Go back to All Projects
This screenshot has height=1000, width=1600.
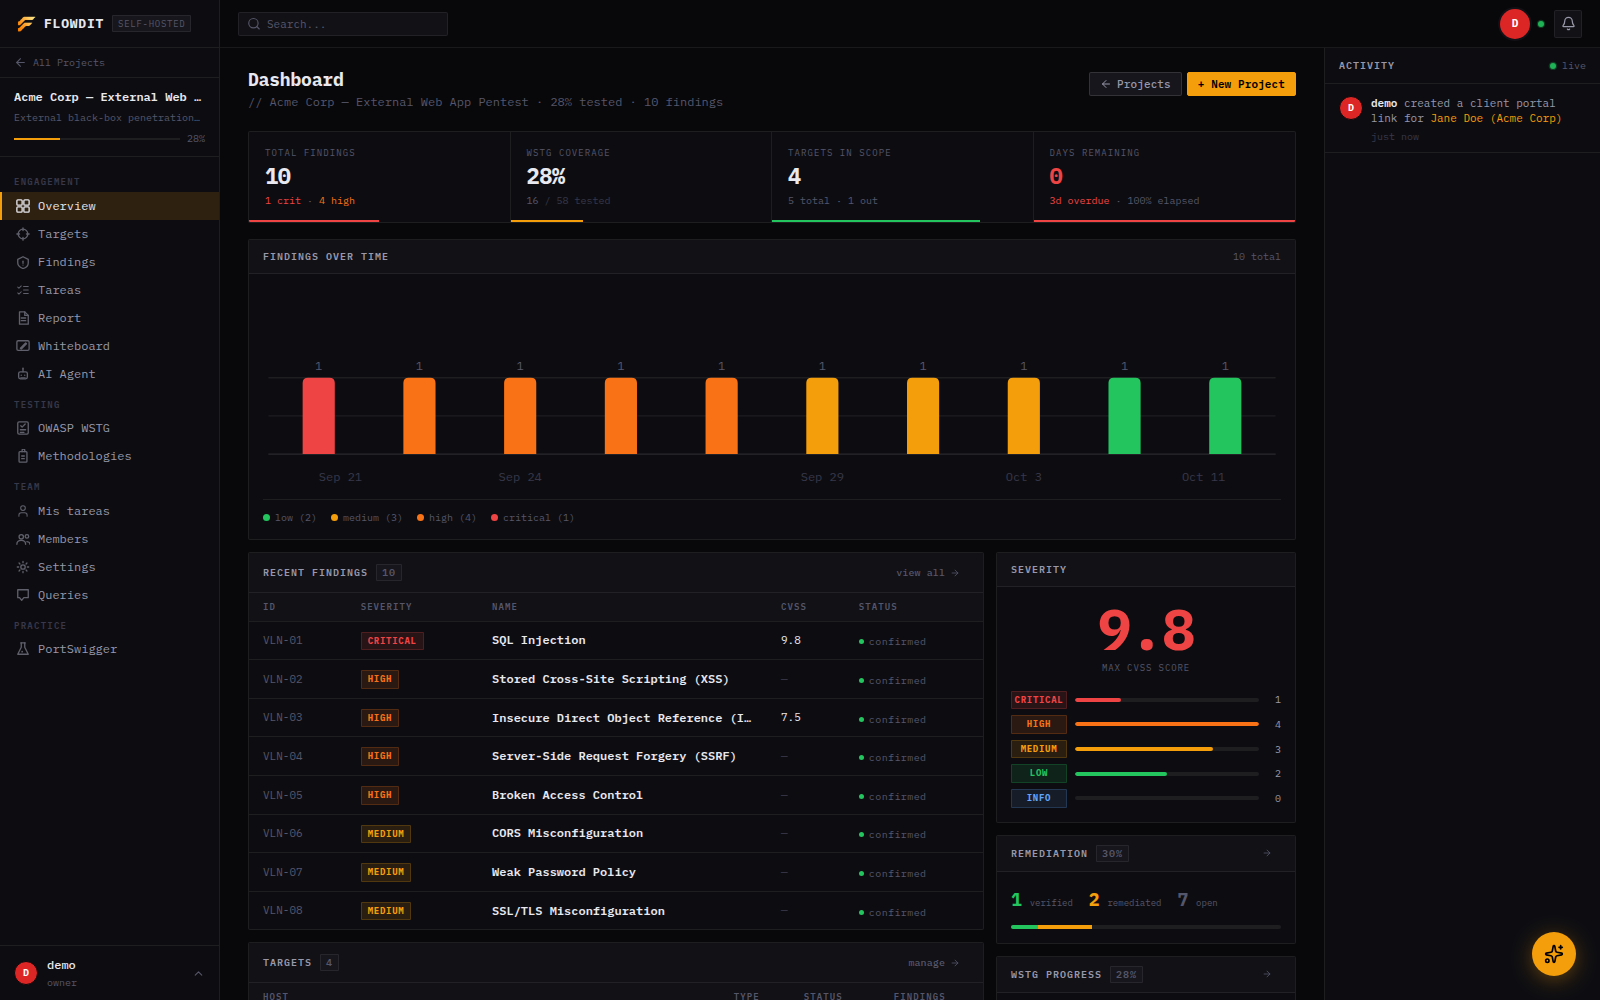point(60,62)
